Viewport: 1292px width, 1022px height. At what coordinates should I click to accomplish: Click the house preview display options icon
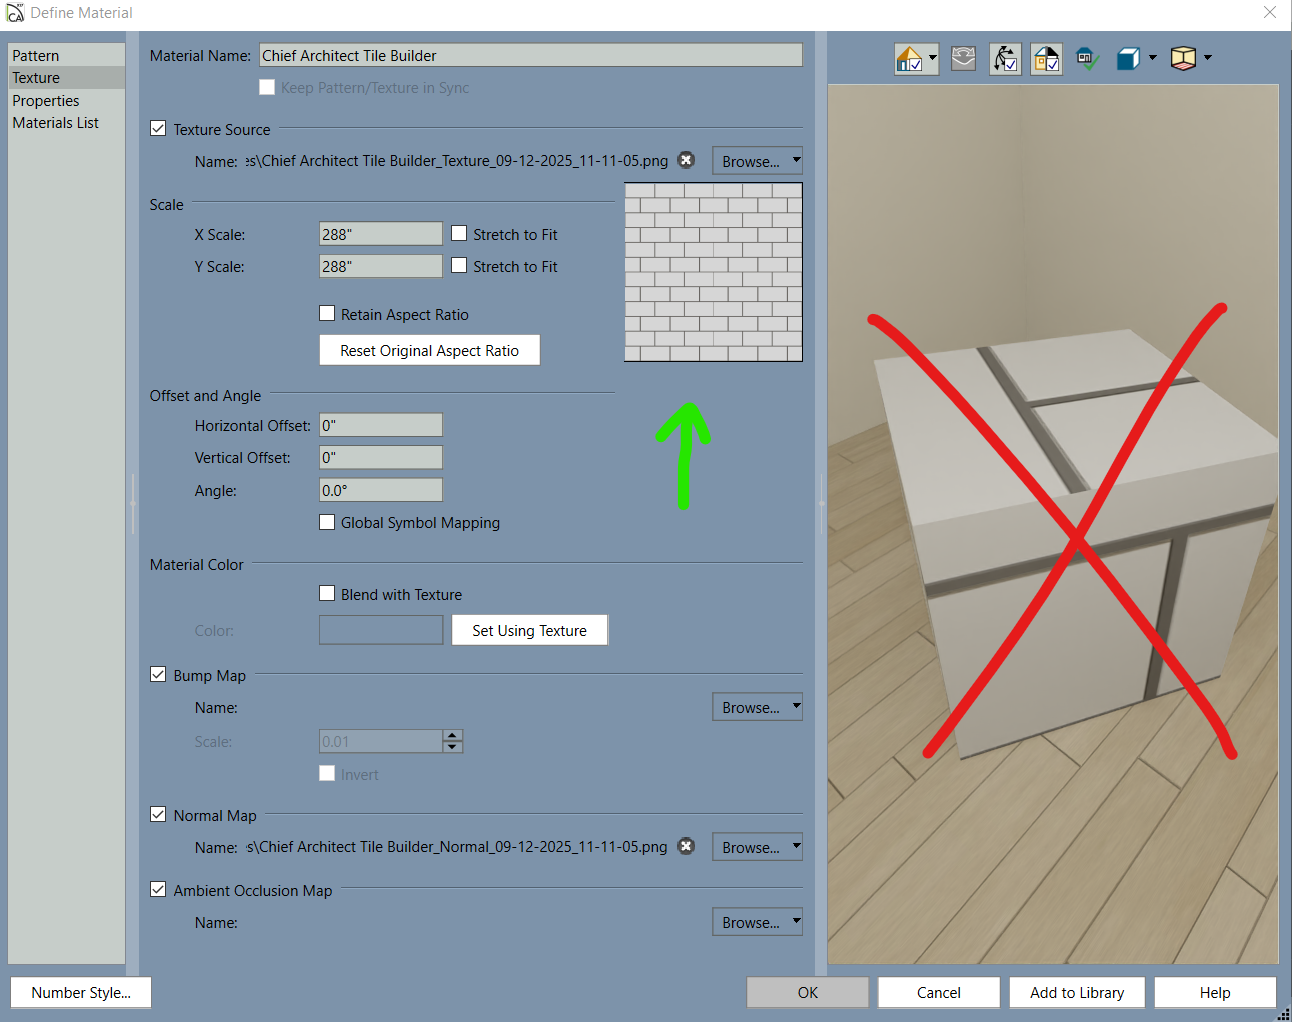click(x=909, y=59)
